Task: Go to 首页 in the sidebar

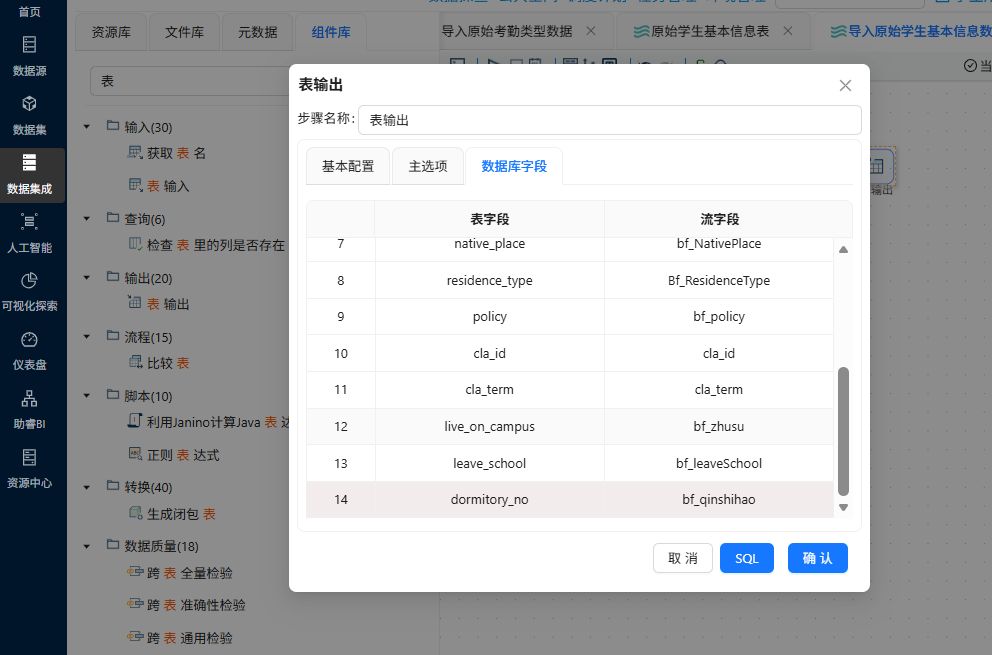Action: pyautogui.click(x=29, y=11)
